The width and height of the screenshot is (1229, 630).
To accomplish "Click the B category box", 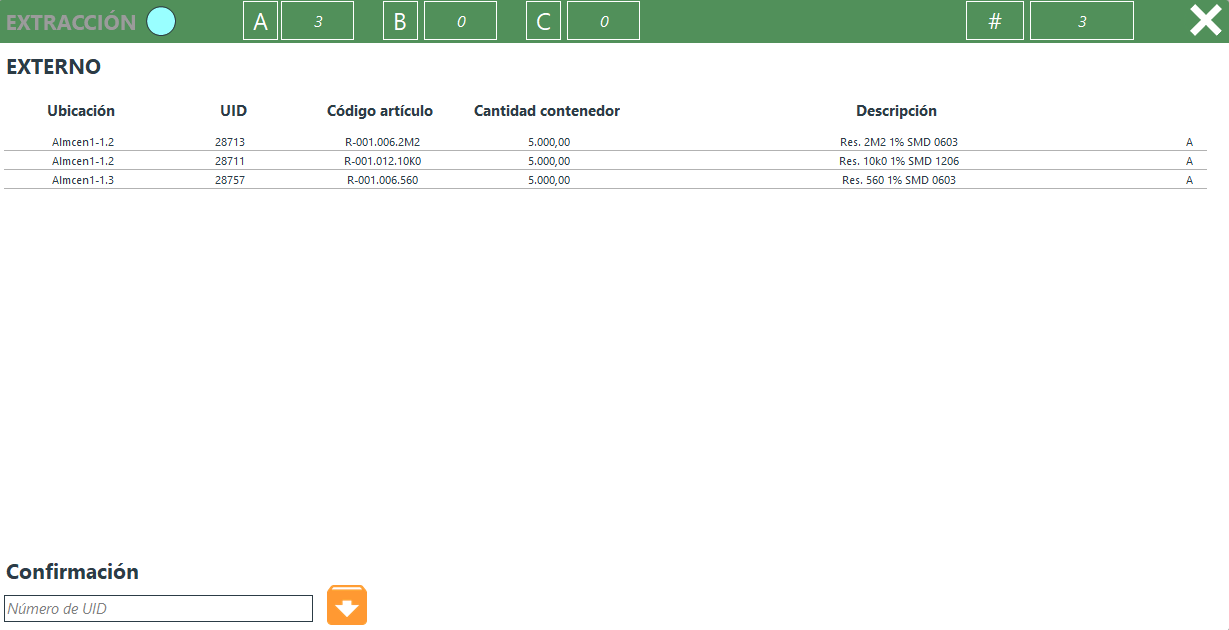I will click(x=400, y=21).
